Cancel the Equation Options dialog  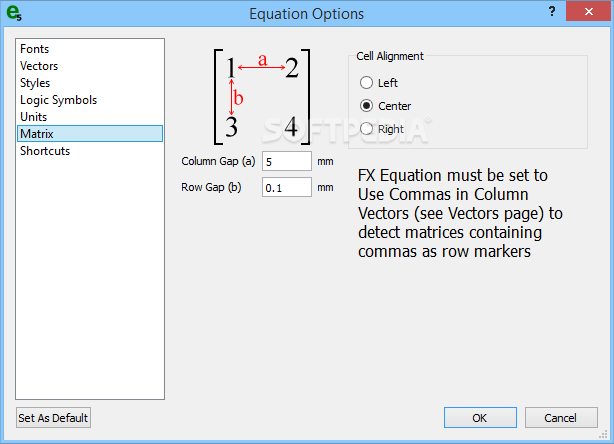tap(561, 418)
